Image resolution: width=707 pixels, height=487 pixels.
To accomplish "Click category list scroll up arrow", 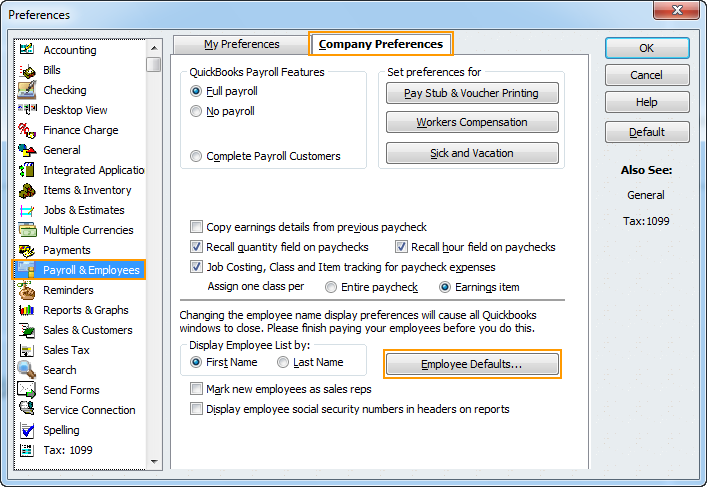I will click(x=154, y=48).
